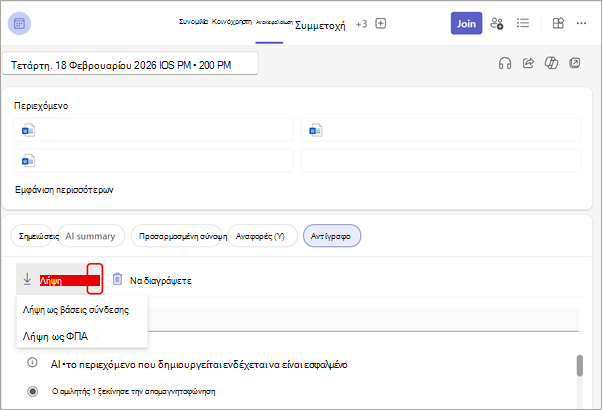This screenshot has width=602, height=410.
Task: Select the Αναφορές pill
Action: 262,236
